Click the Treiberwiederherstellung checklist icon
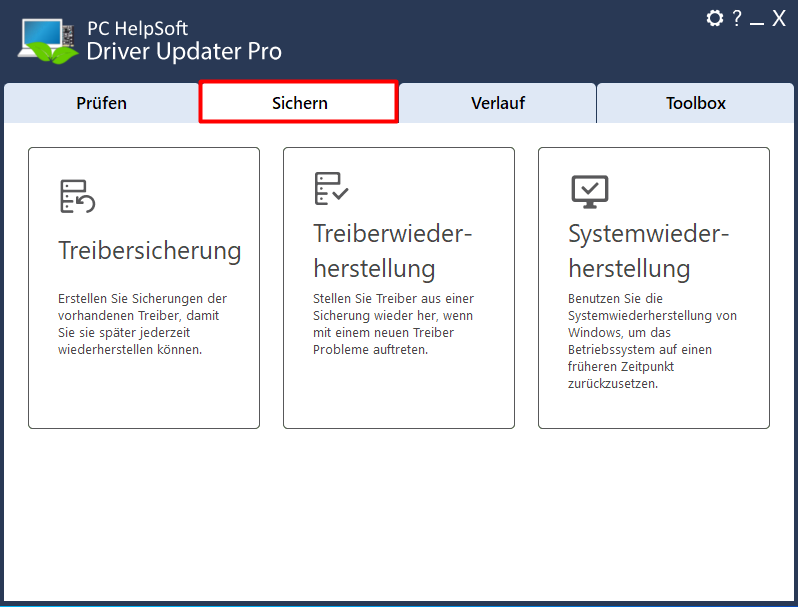798x607 pixels. pyautogui.click(x=331, y=188)
